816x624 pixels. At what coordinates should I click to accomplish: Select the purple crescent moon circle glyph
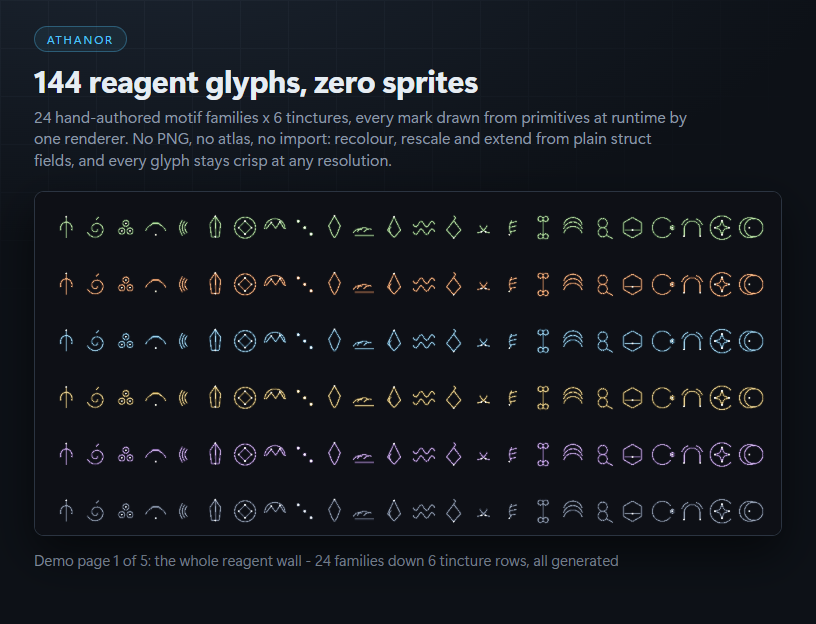(751, 455)
